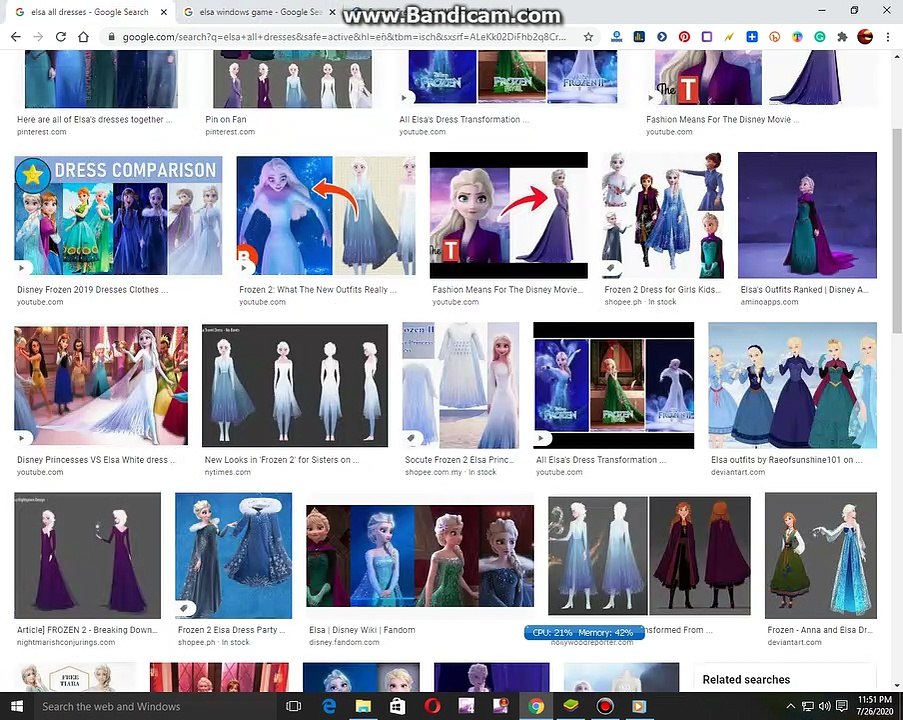Image resolution: width=903 pixels, height=720 pixels.
Task: Reload the current Google results page
Action: pos(60,37)
